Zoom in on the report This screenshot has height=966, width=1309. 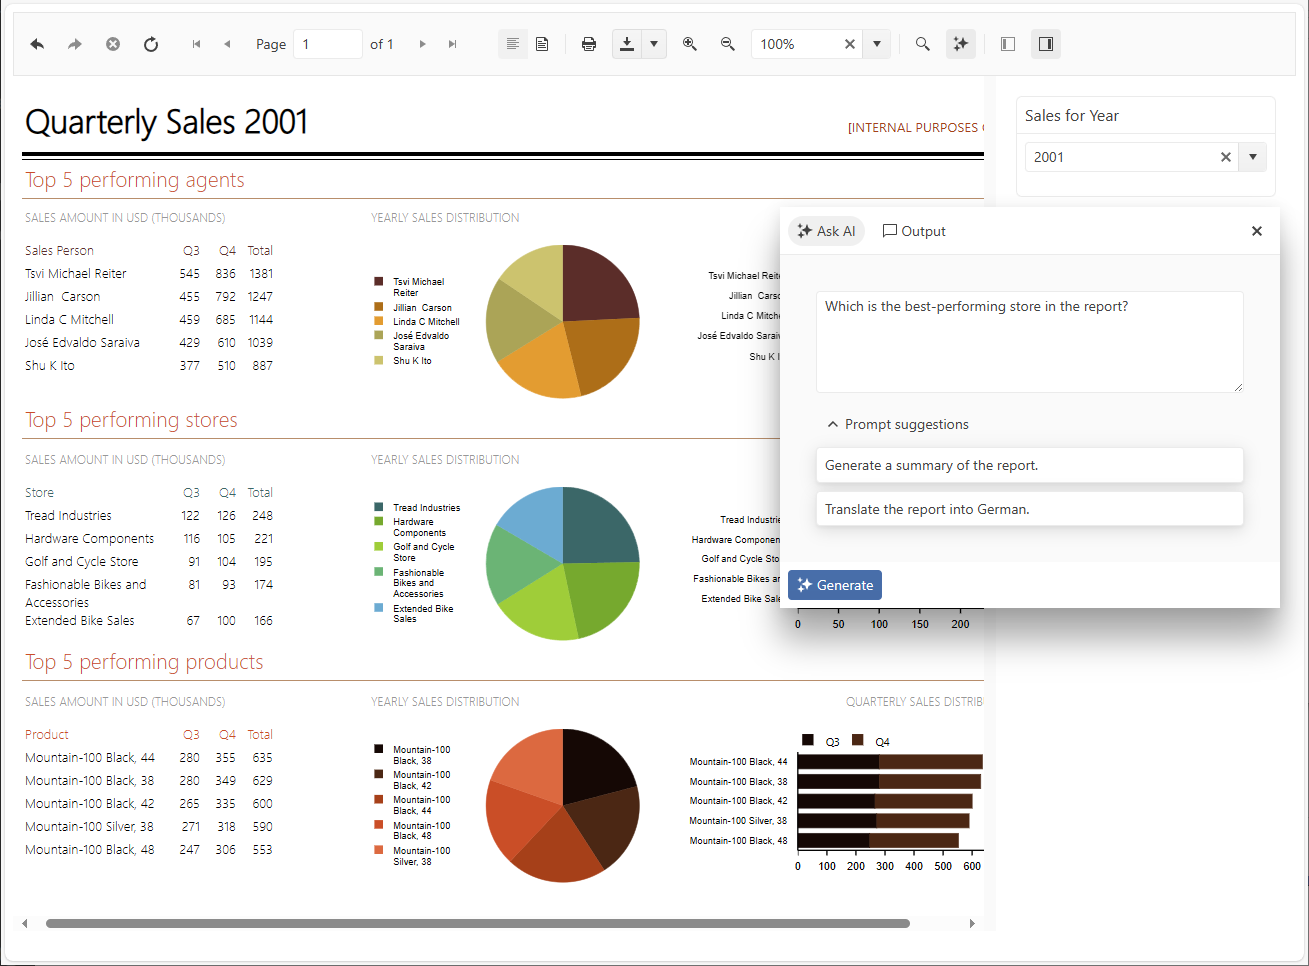point(690,43)
